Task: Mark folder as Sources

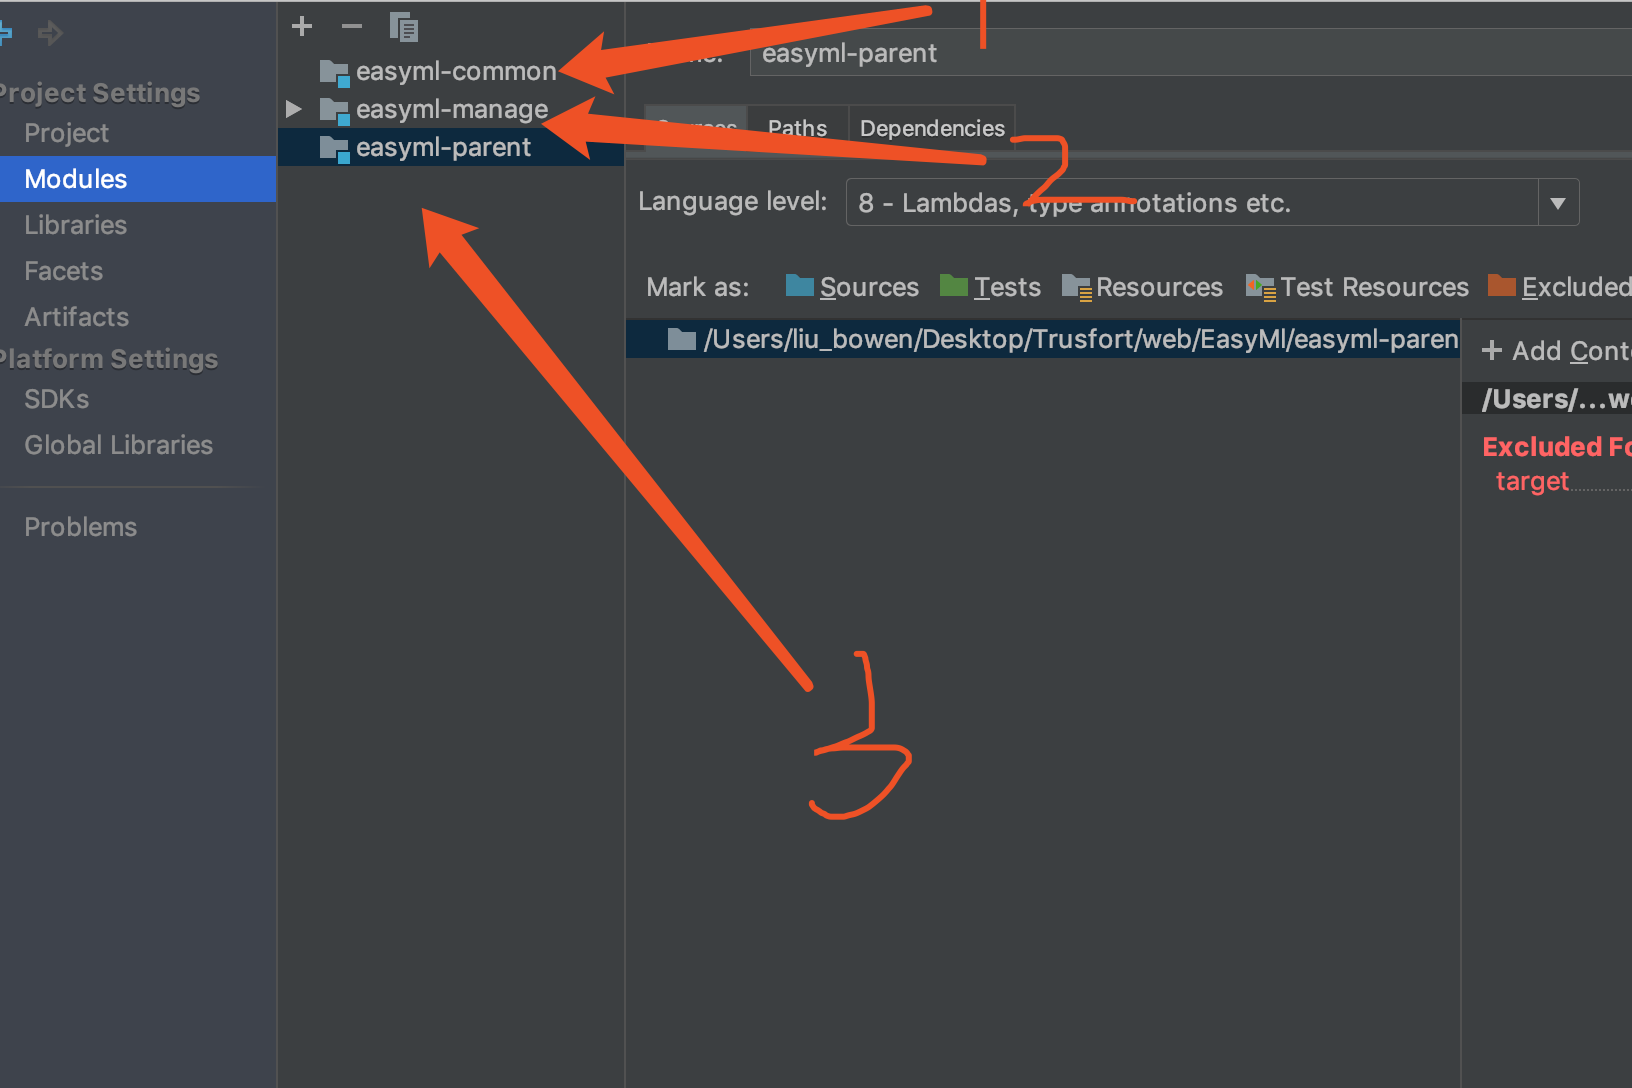Action: pyautogui.click(x=852, y=287)
